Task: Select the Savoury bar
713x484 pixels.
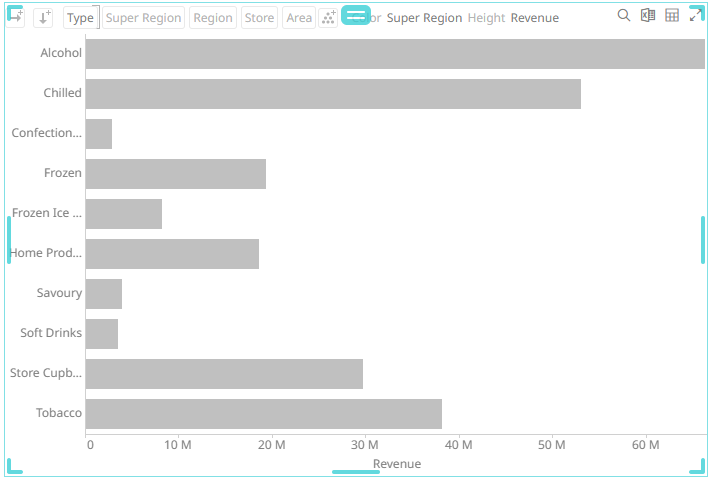Action: tap(104, 294)
